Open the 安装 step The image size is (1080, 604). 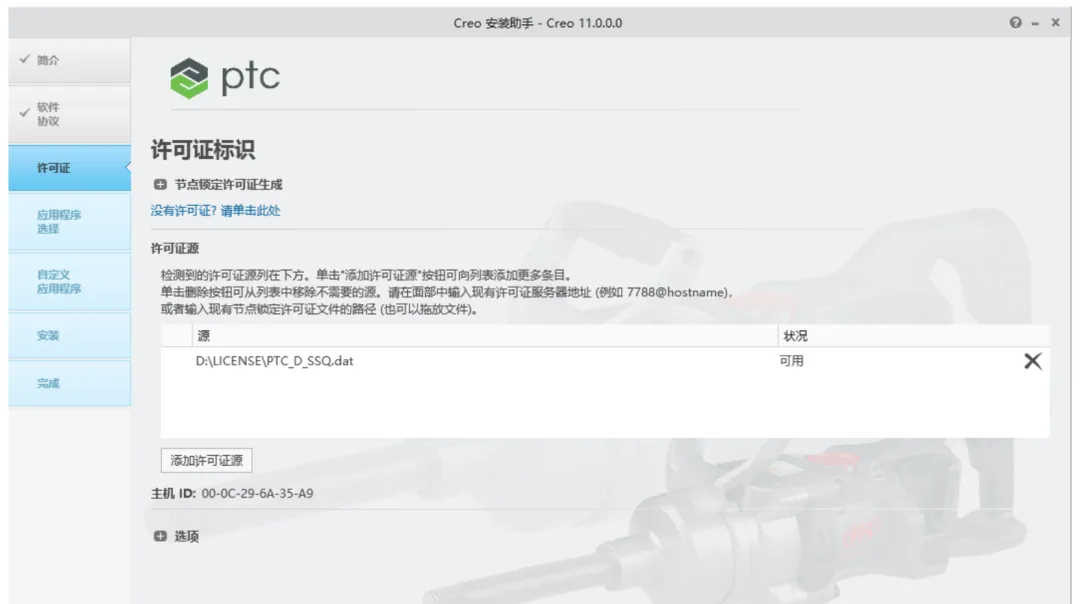[70, 335]
